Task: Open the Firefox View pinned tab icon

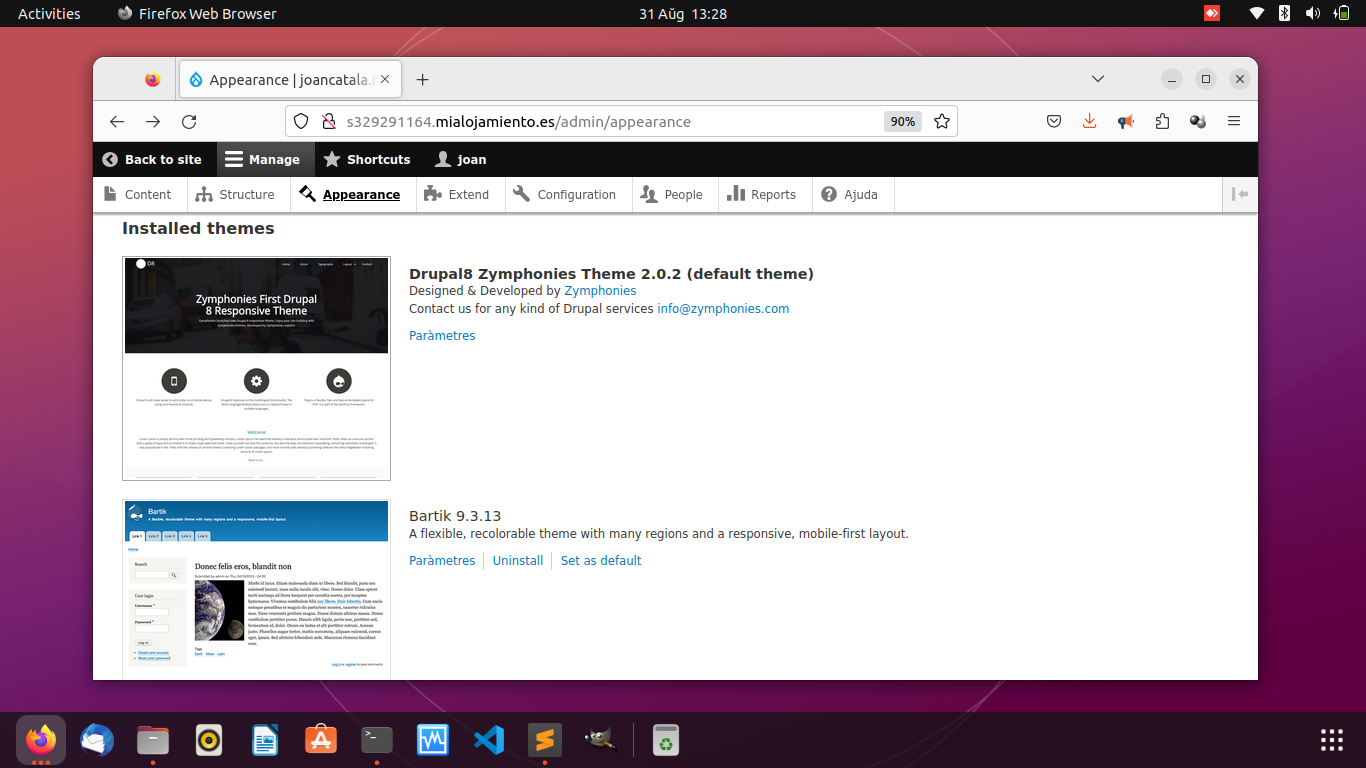Action: [x=152, y=80]
